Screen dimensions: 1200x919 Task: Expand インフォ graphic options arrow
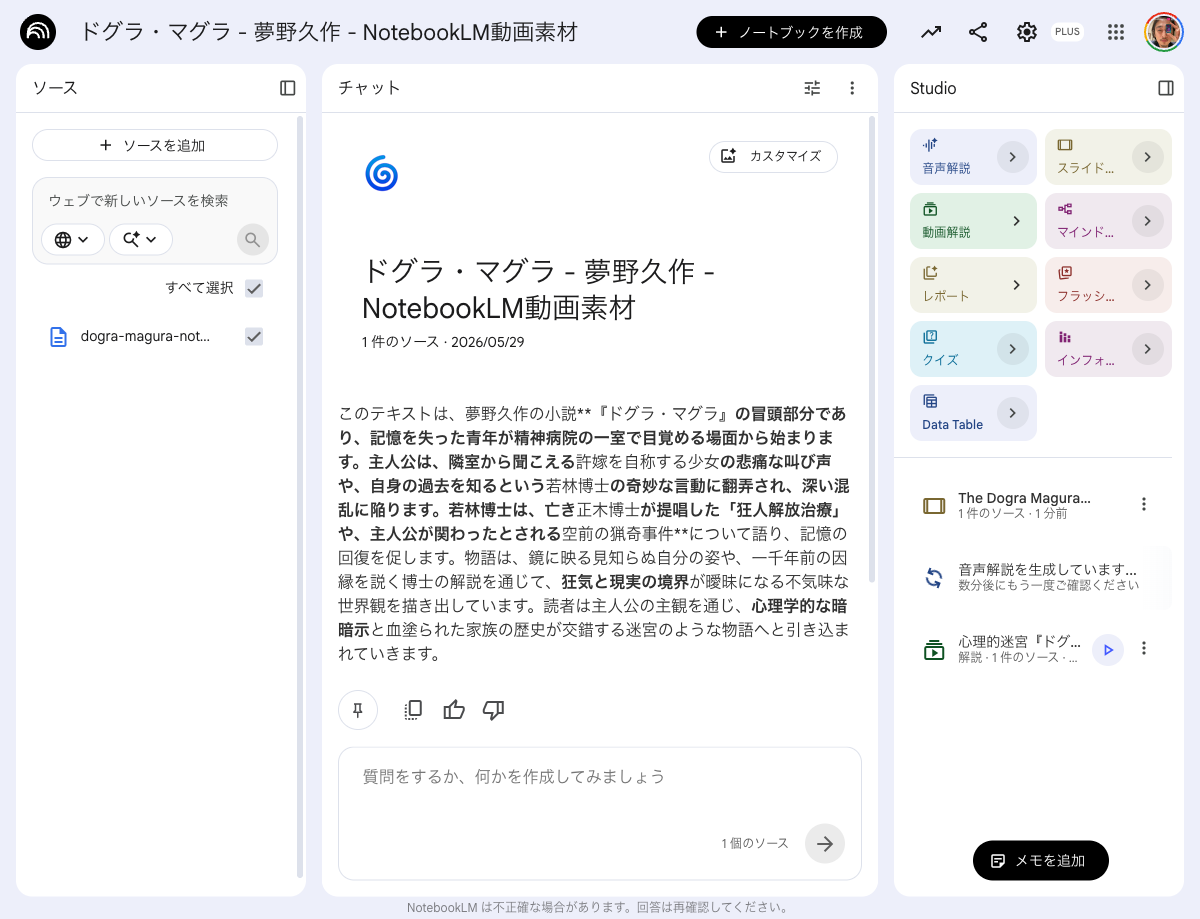coord(1148,349)
